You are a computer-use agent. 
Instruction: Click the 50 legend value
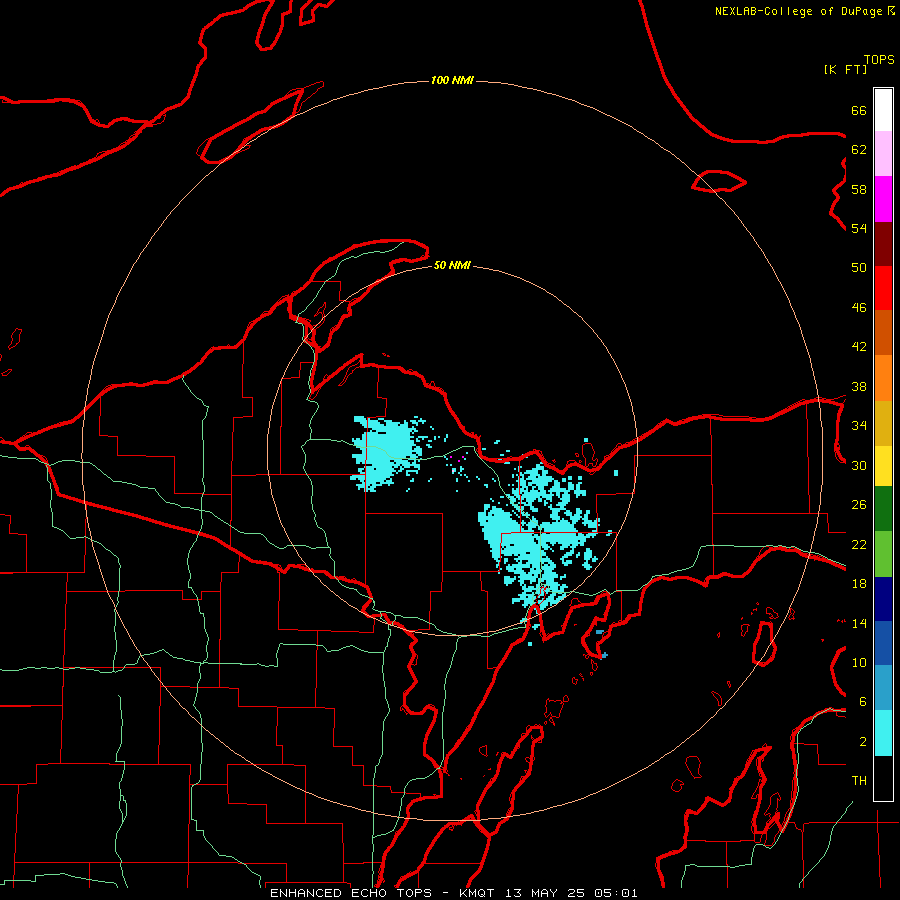pyautogui.click(x=859, y=268)
